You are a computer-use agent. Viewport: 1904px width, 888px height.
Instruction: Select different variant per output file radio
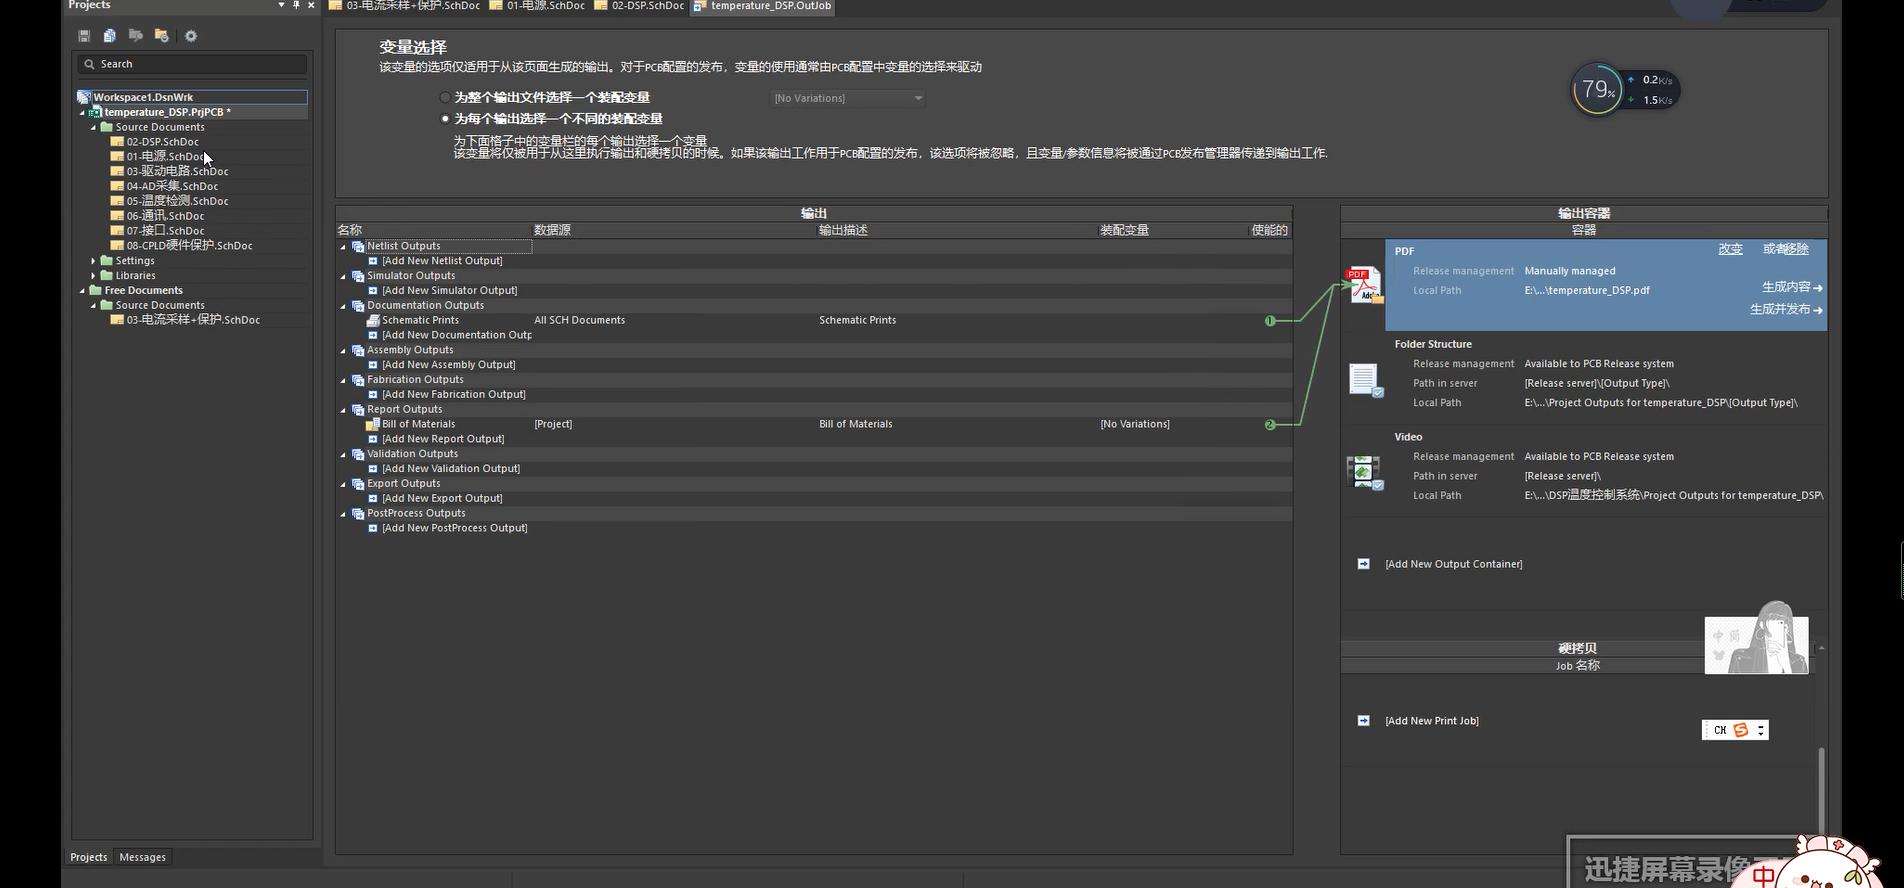tap(445, 118)
